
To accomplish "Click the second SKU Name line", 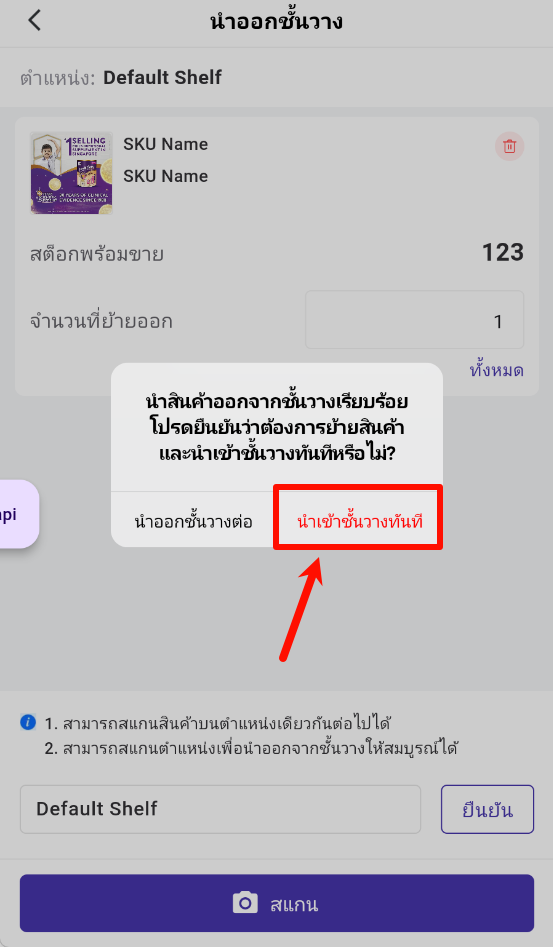I will coord(165,176).
